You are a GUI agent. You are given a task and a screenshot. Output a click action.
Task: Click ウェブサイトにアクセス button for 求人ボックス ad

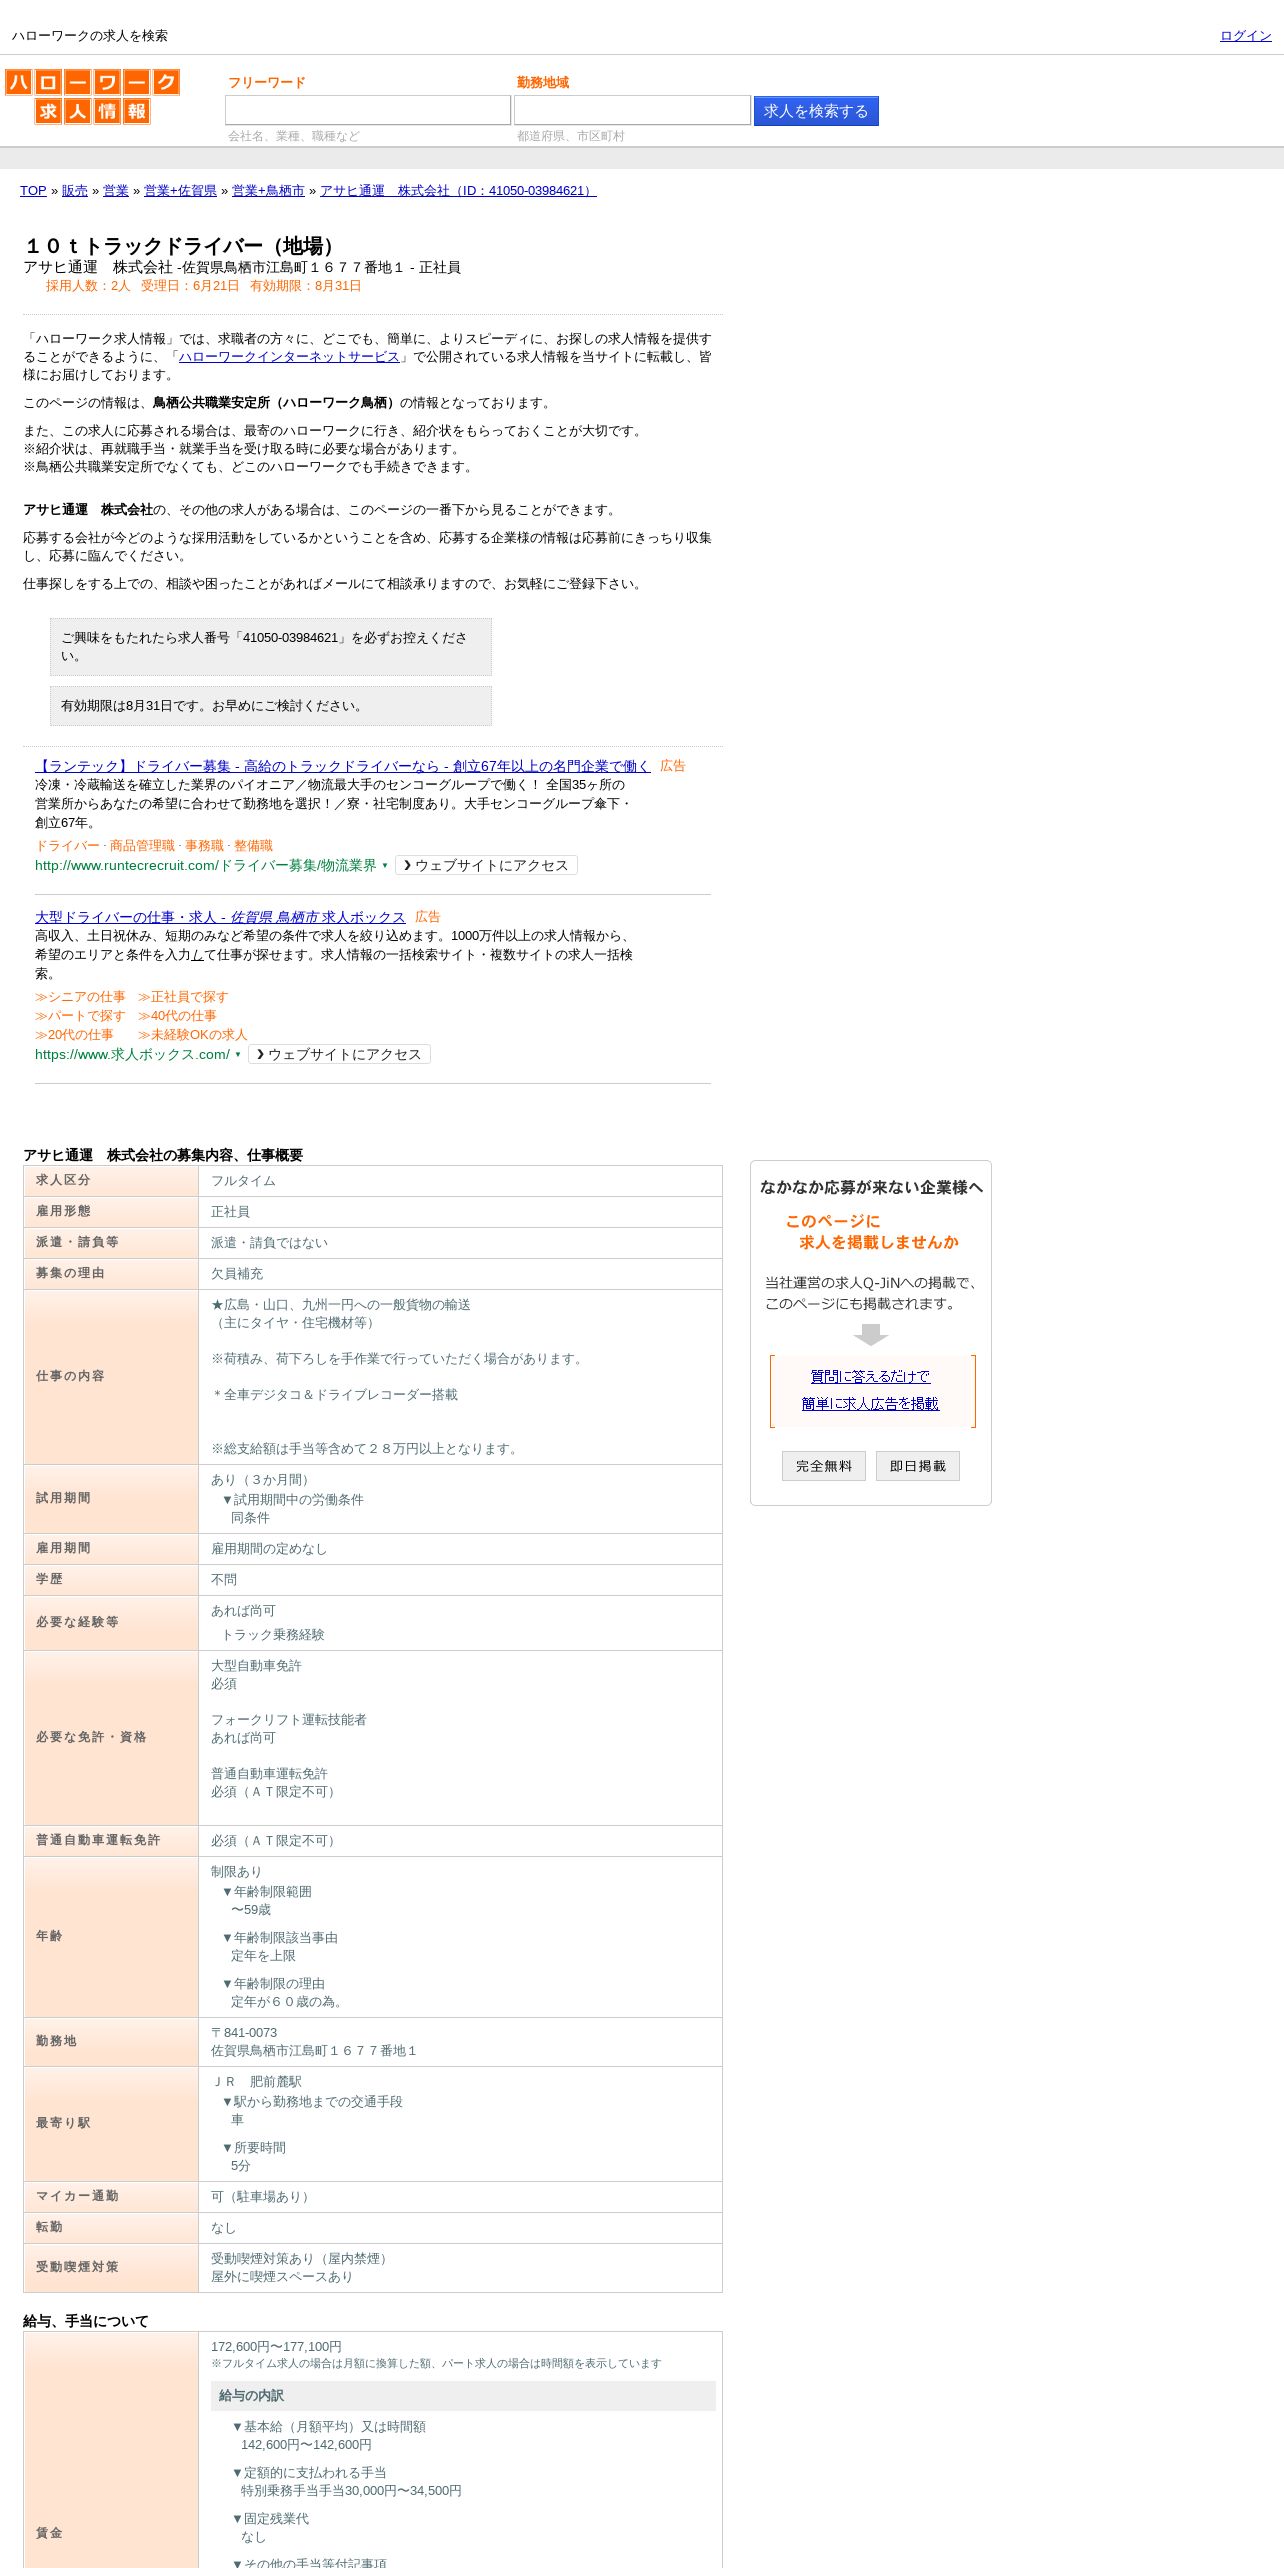[x=339, y=1055]
